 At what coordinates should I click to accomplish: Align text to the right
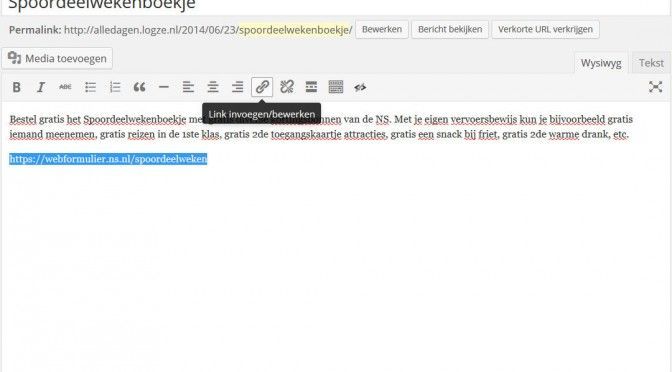tap(237, 87)
